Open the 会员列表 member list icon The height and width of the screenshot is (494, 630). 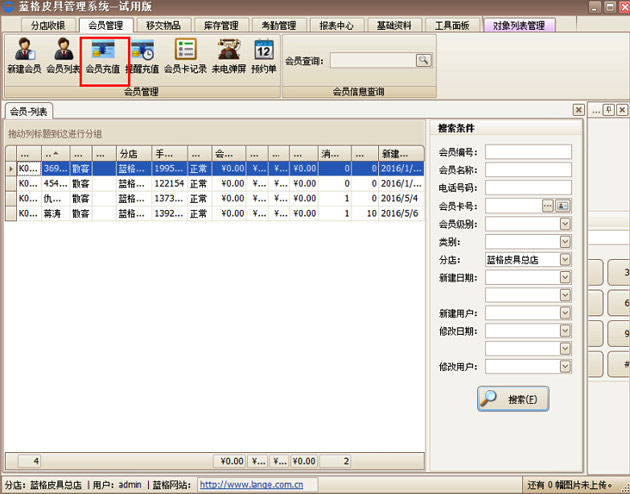pyautogui.click(x=63, y=56)
